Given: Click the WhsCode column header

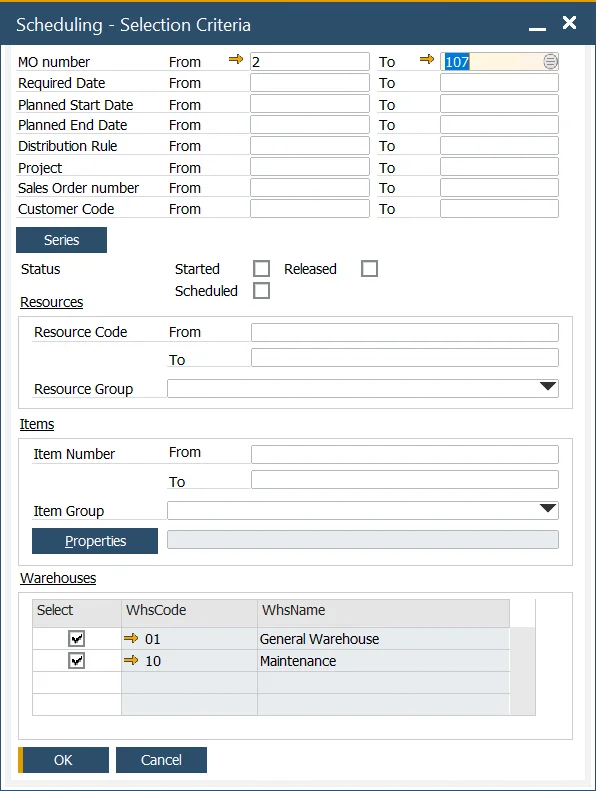Looking at the screenshot, I should (x=189, y=613).
